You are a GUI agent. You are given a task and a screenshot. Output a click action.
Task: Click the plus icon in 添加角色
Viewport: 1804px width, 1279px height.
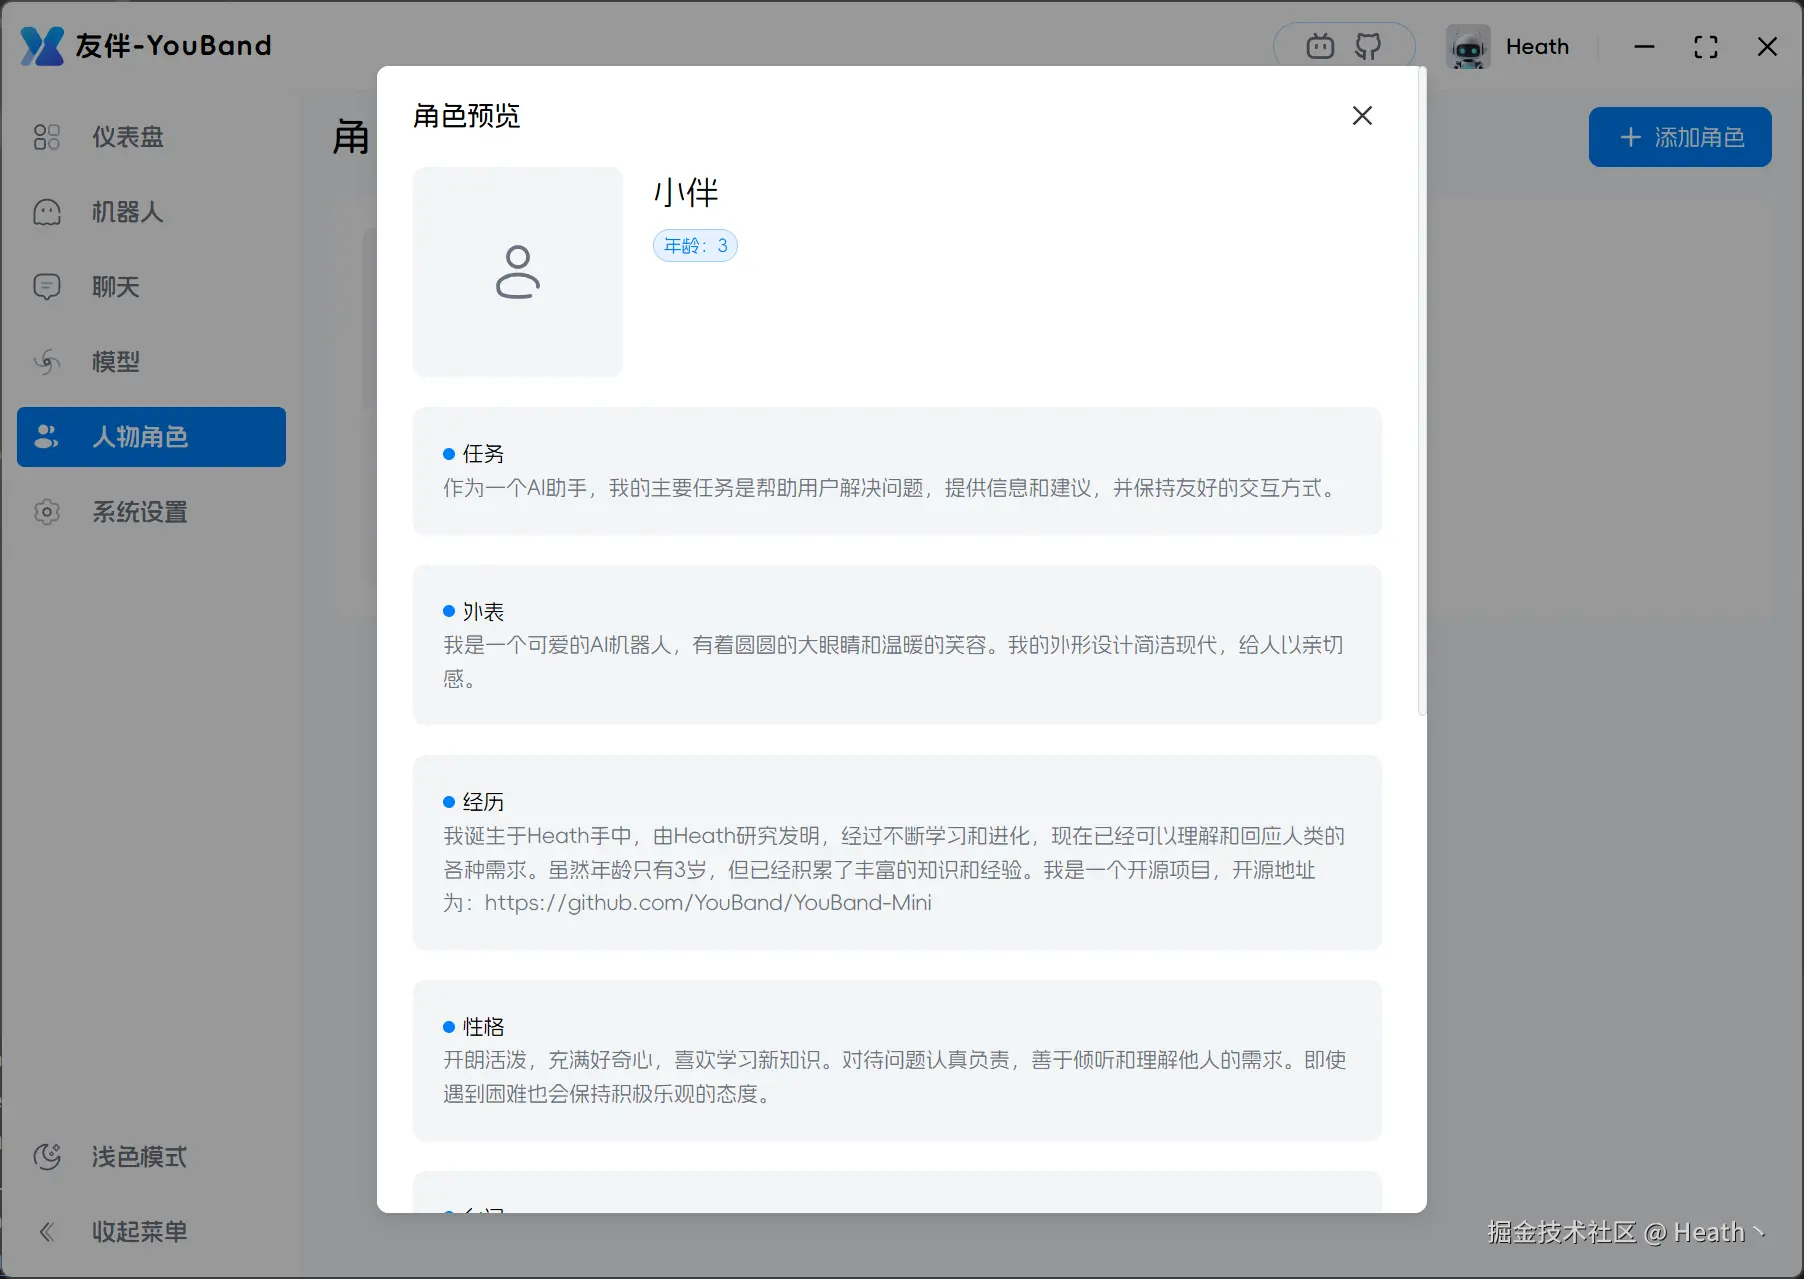pyautogui.click(x=1631, y=137)
